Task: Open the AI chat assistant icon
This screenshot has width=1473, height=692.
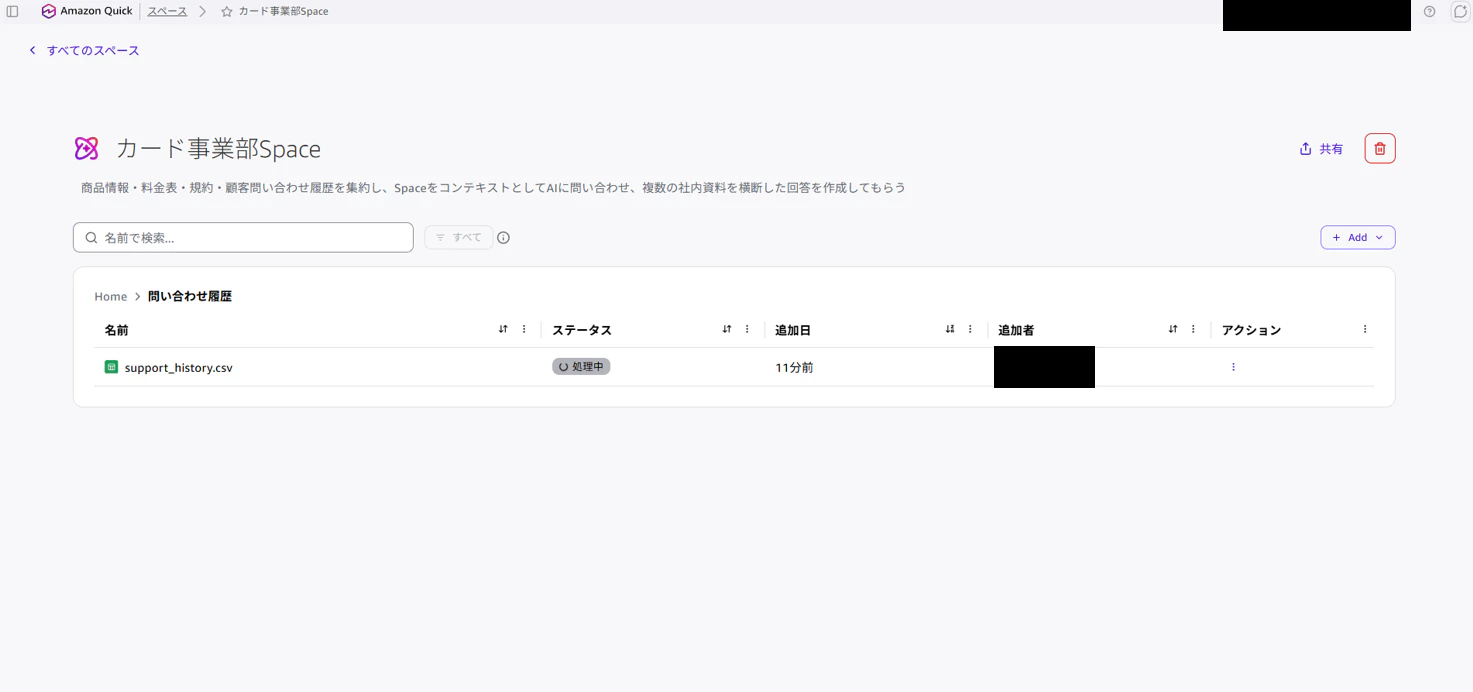Action: pyautogui.click(x=1460, y=11)
